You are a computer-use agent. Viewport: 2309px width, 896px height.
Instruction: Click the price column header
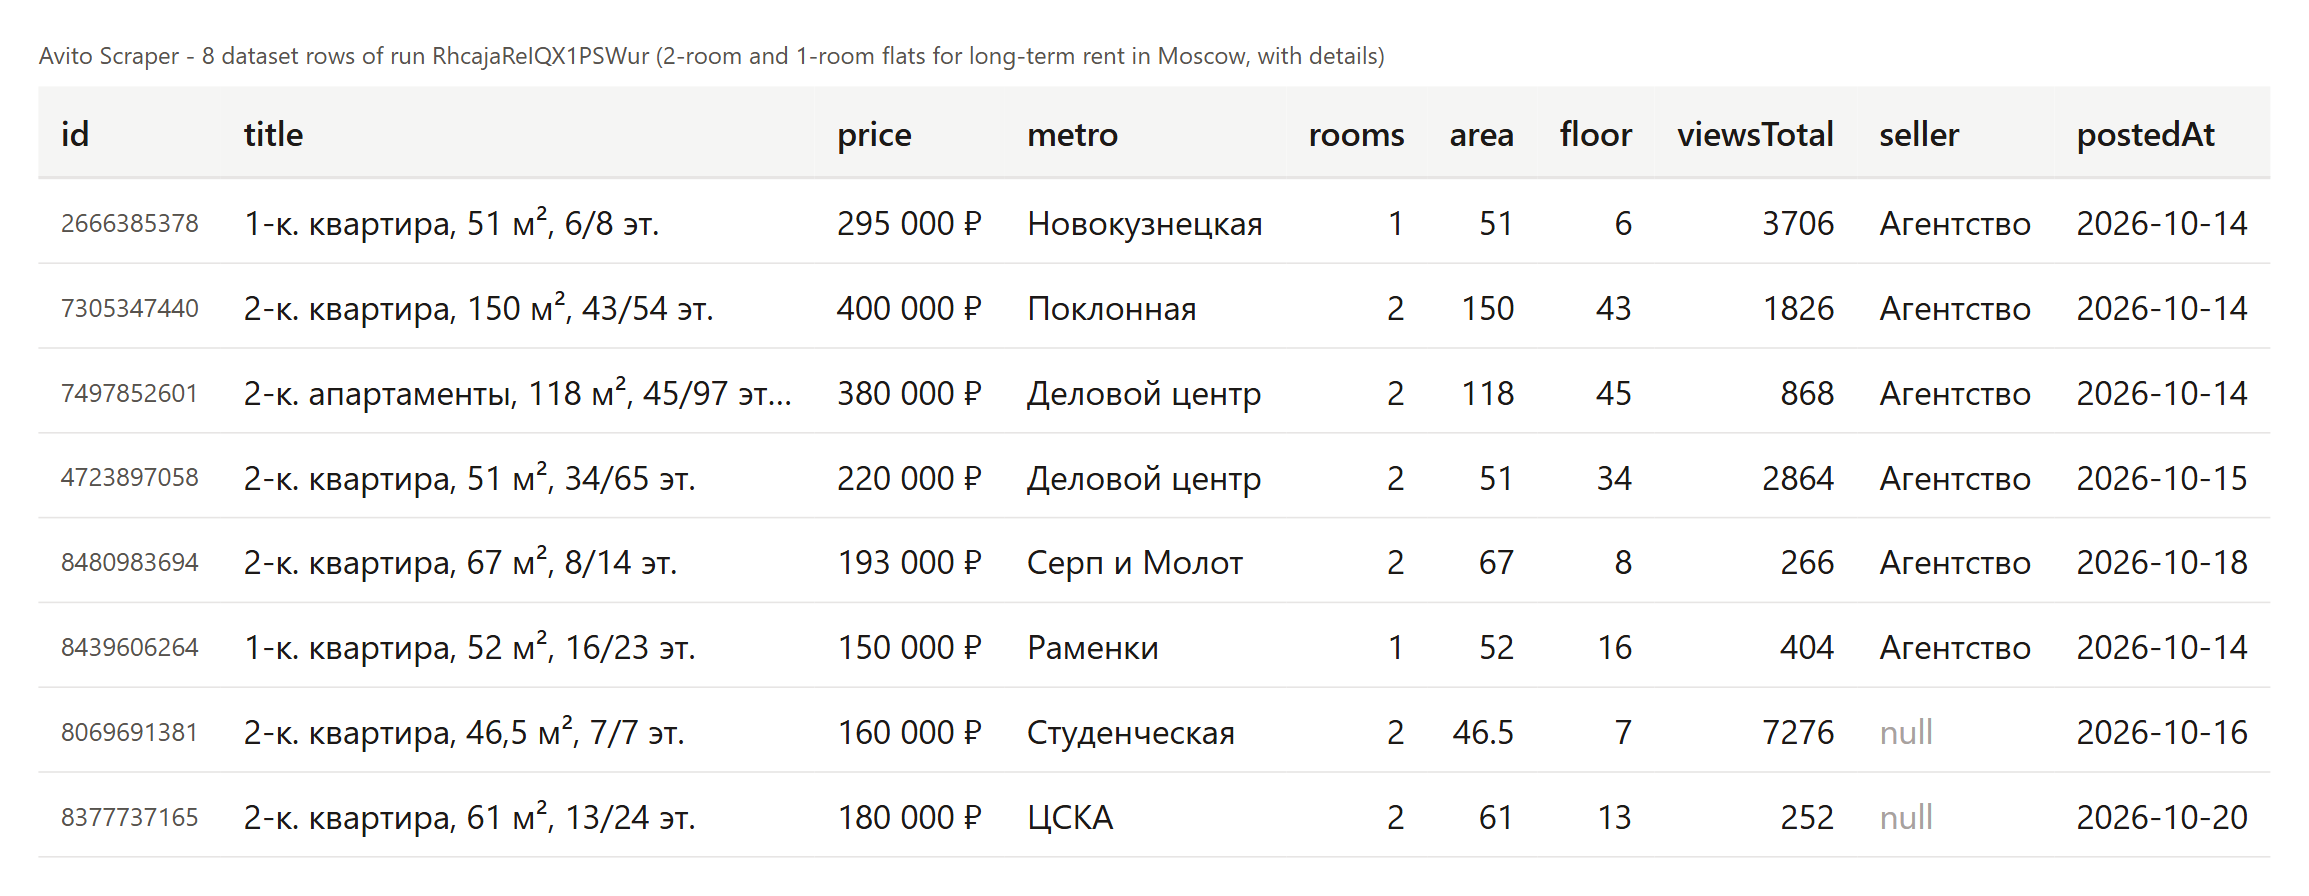point(874,134)
